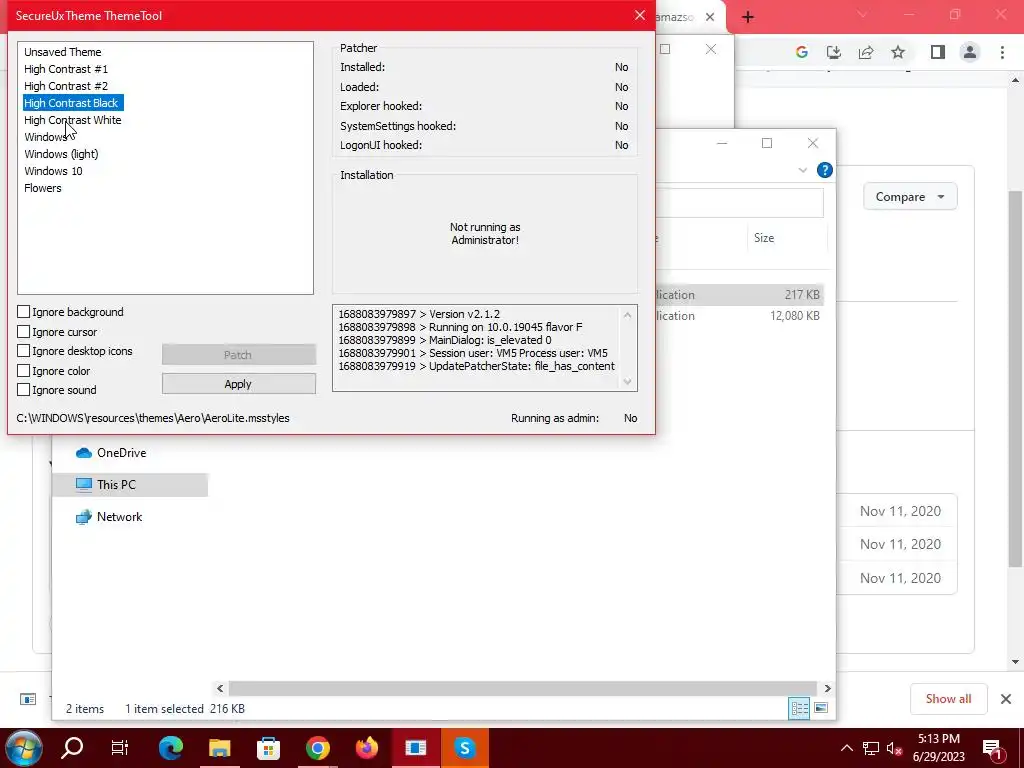Open Action Center notifications icon
This screenshot has width=1024, height=768.
993,748
